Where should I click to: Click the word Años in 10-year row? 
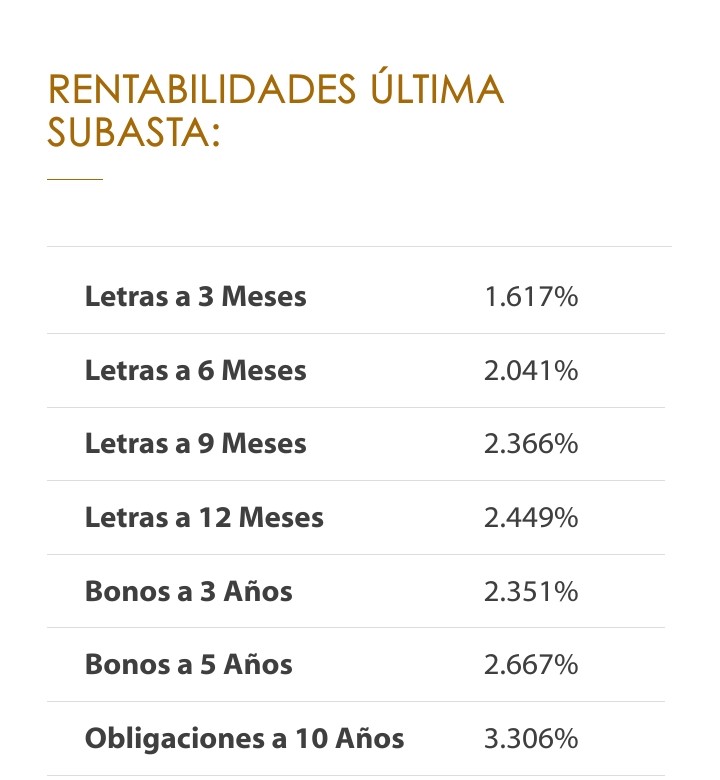[370, 737]
